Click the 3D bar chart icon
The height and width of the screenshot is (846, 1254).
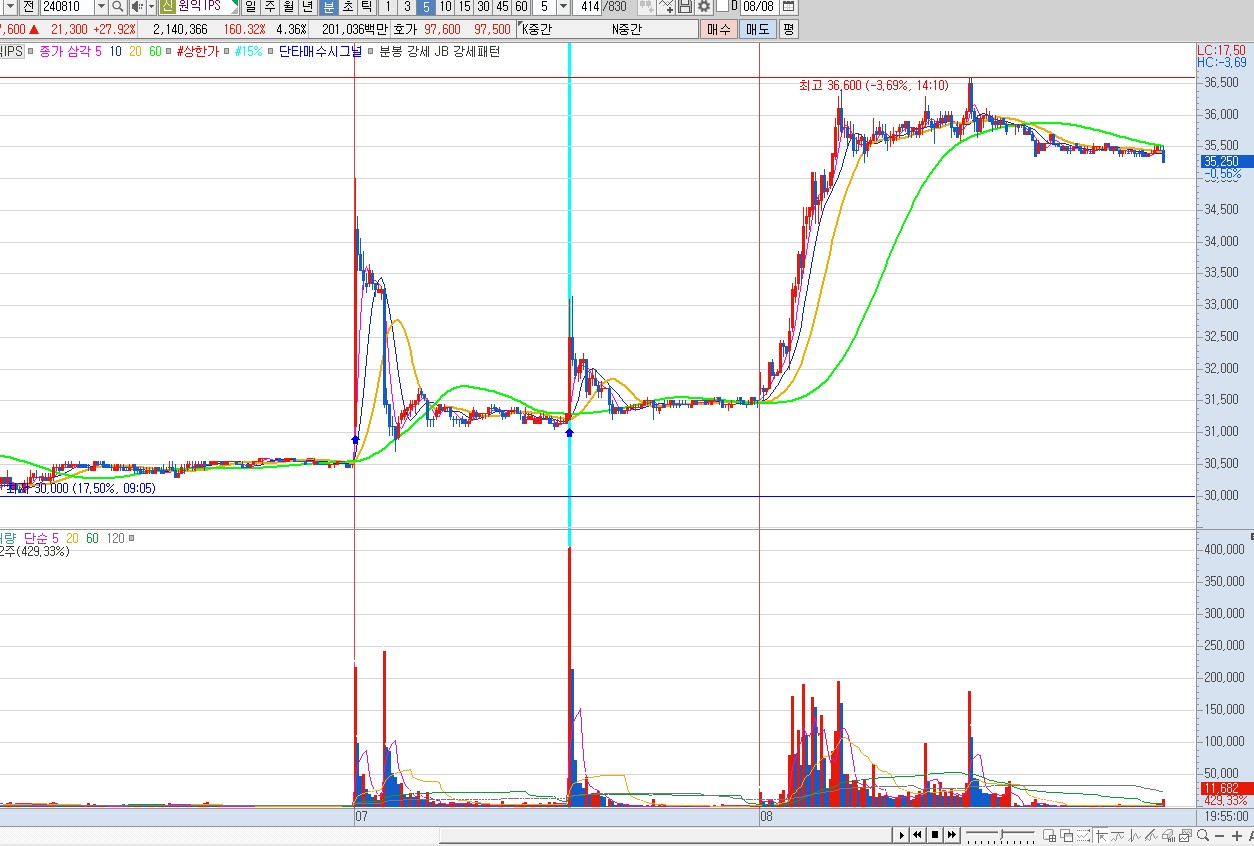[x=1168, y=836]
